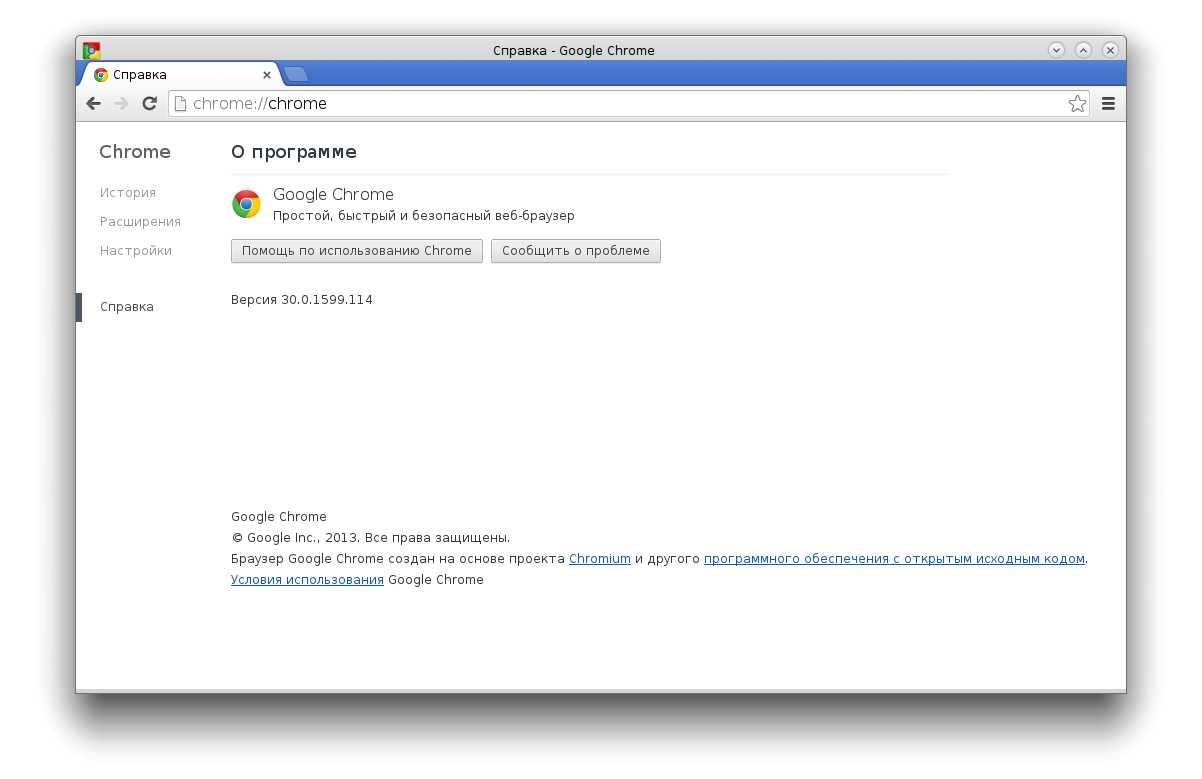Click the forward navigation arrow
Image resolution: width=1202 pixels, height=779 pixels.
[121, 103]
